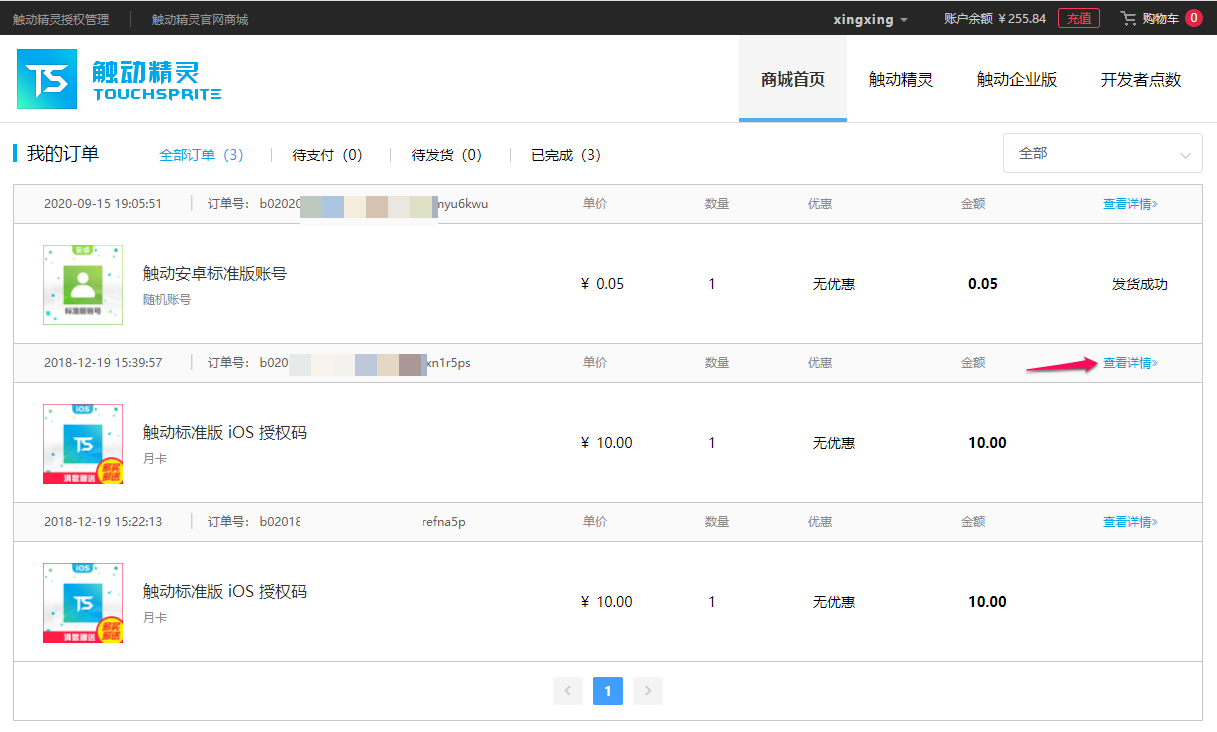Switch to 商城首页 tab

(793, 79)
